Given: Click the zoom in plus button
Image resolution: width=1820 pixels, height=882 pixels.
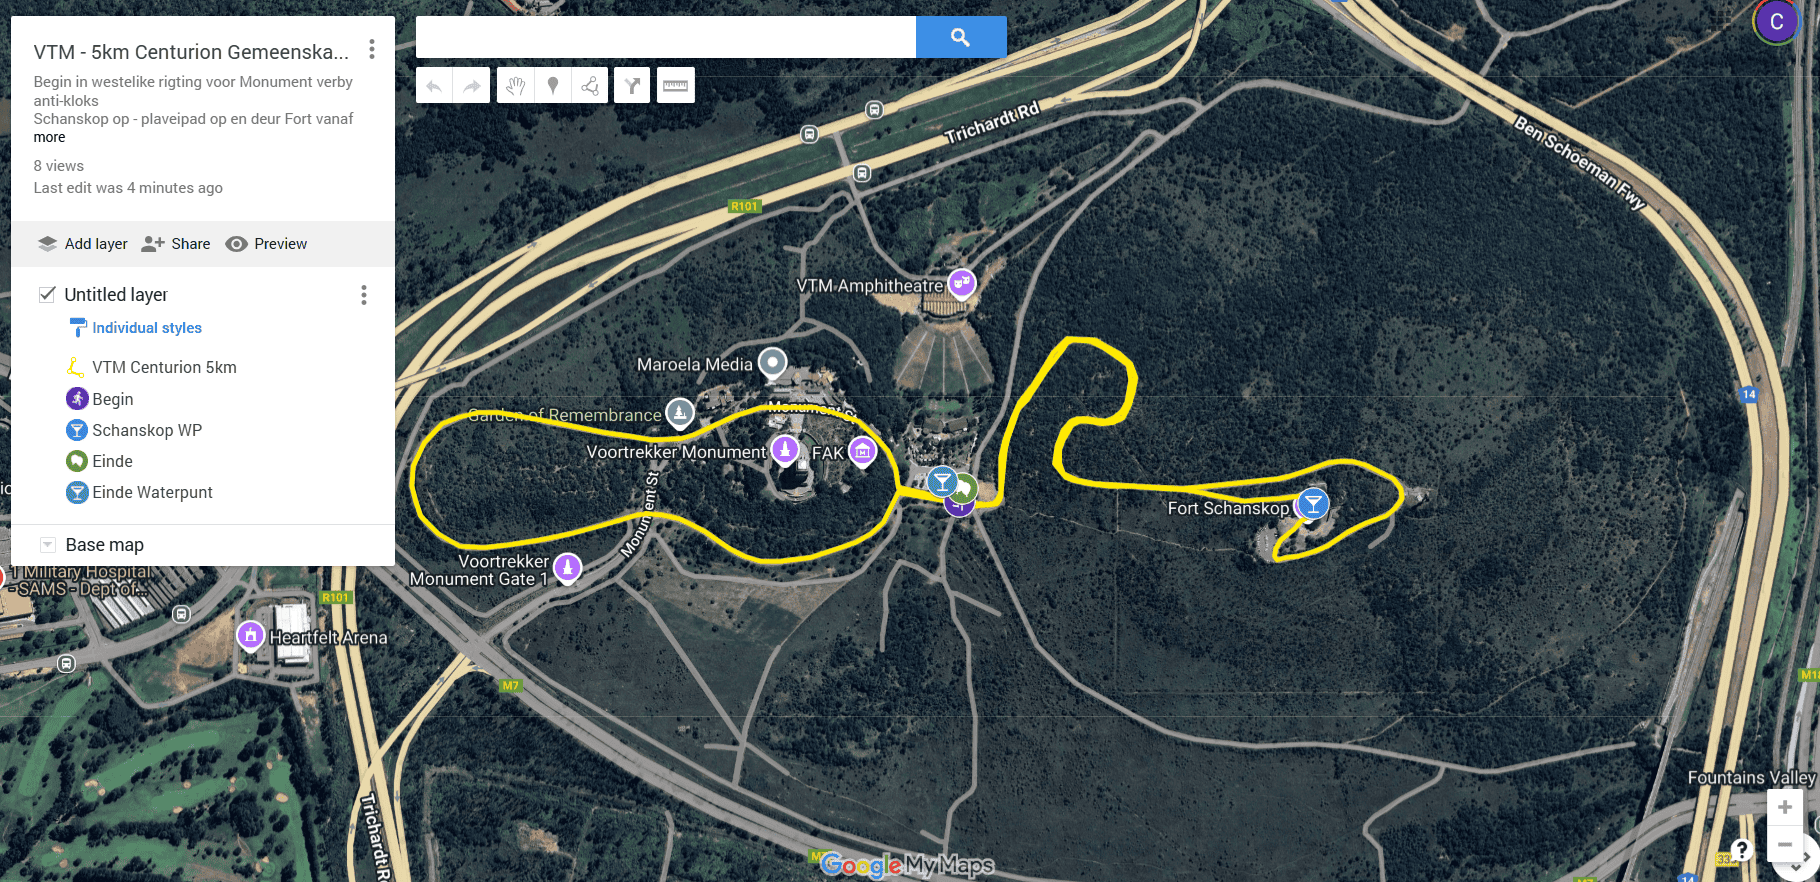Looking at the screenshot, I should 1785,807.
